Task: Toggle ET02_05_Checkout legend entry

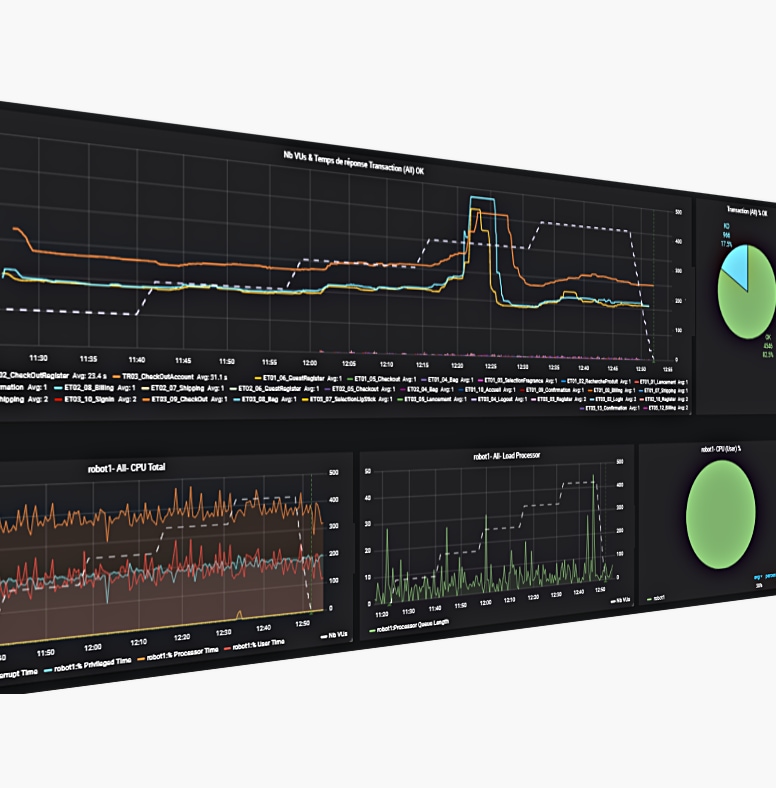Action: [x=359, y=389]
